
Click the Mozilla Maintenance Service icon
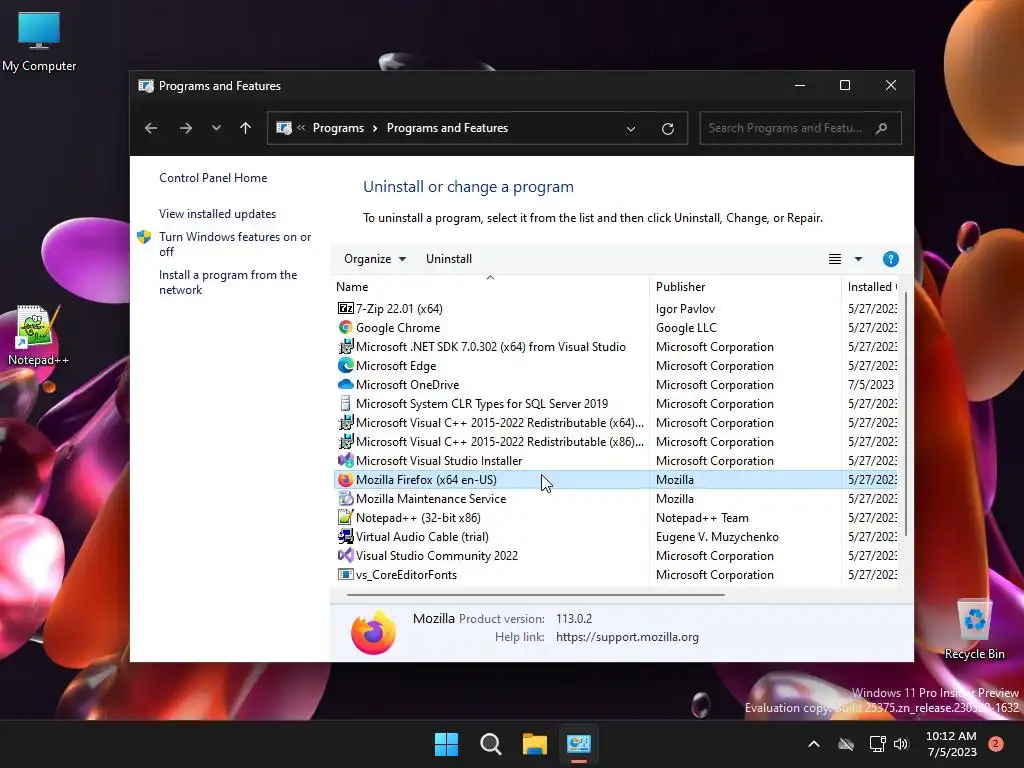(x=345, y=498)
